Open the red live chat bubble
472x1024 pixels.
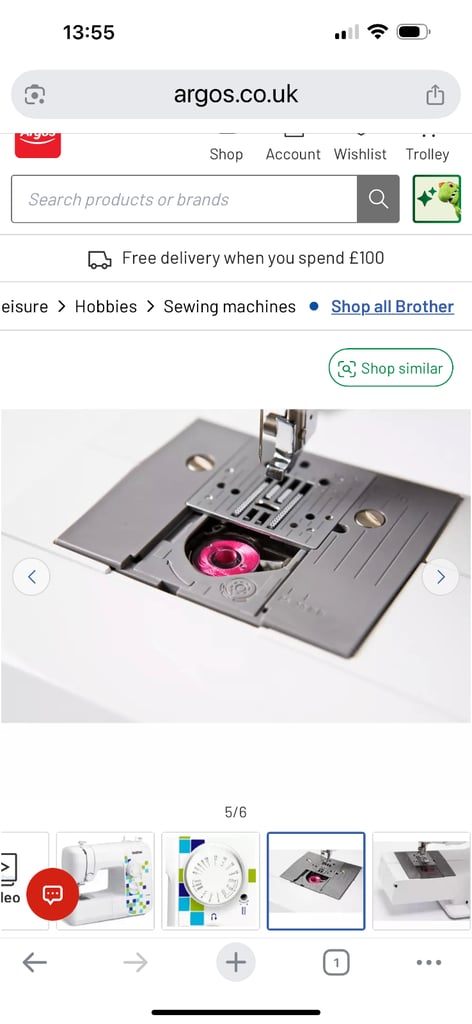coord(52,894)
